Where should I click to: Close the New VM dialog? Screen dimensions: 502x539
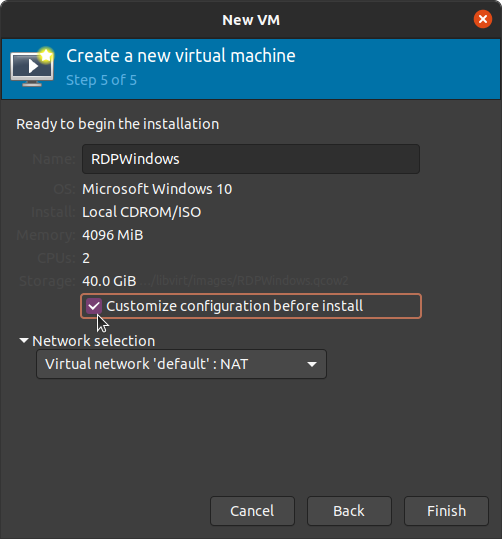[x=482, y=19]
